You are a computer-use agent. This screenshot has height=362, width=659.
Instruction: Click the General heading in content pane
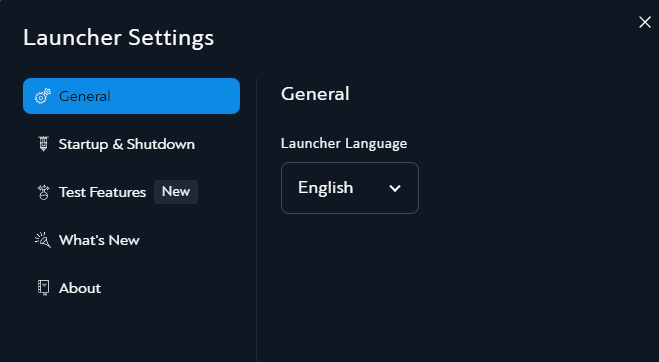315,94
